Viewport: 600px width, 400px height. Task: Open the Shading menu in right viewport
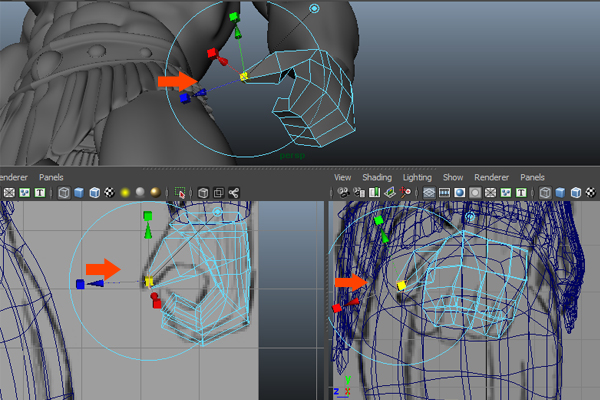tap(377, 177)
